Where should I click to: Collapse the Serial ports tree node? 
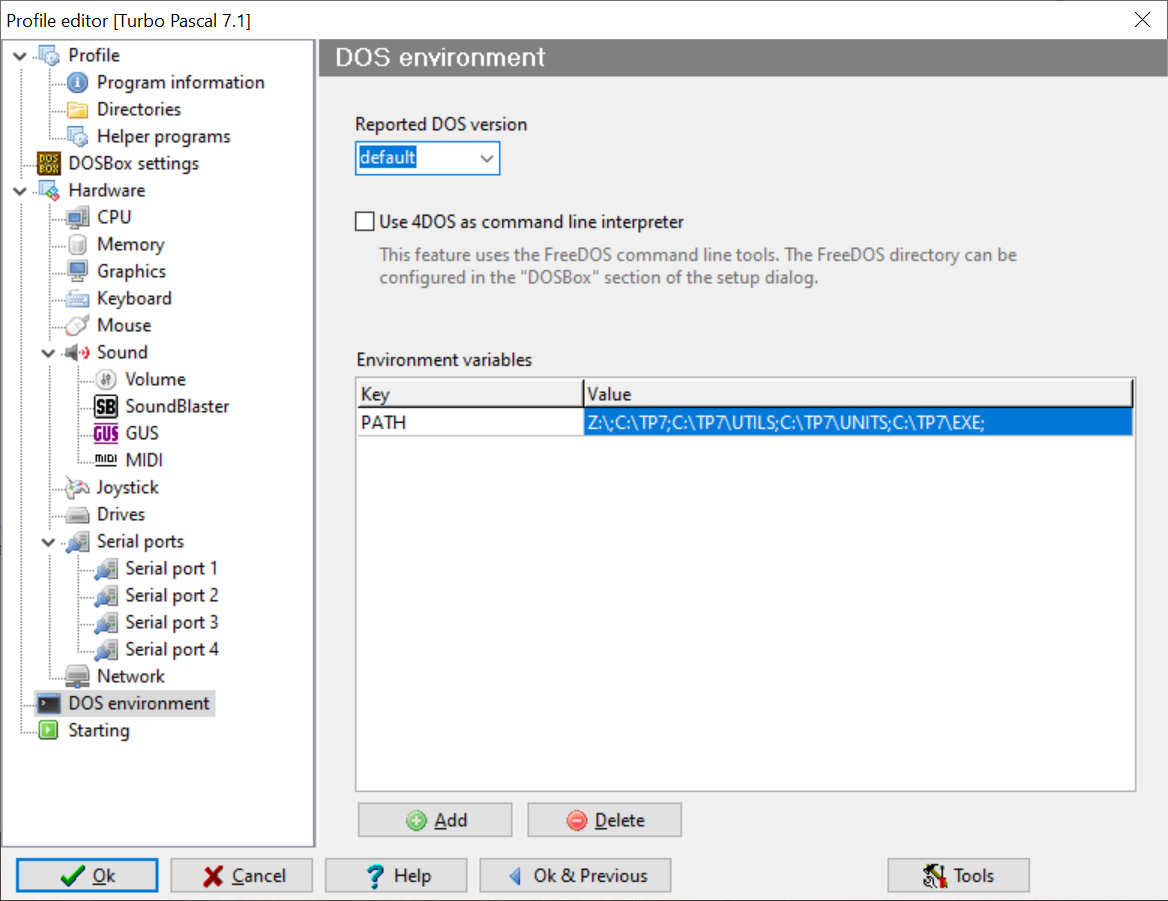coord(49,542)
